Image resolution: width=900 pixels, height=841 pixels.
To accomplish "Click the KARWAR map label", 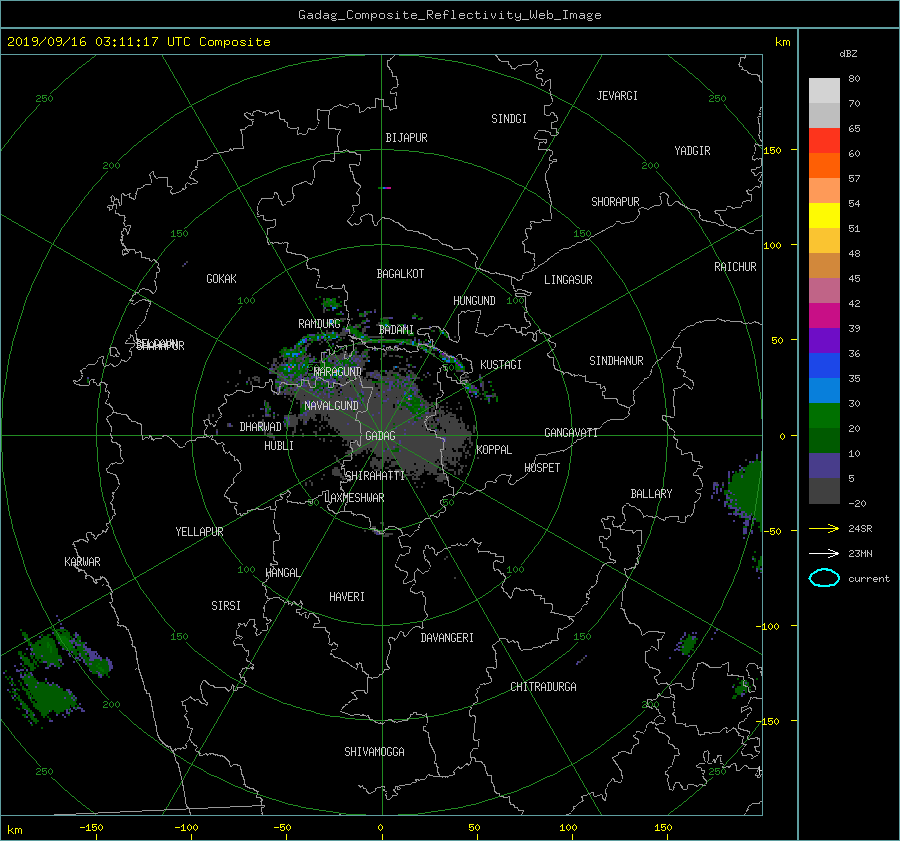I will coord(82,562).
